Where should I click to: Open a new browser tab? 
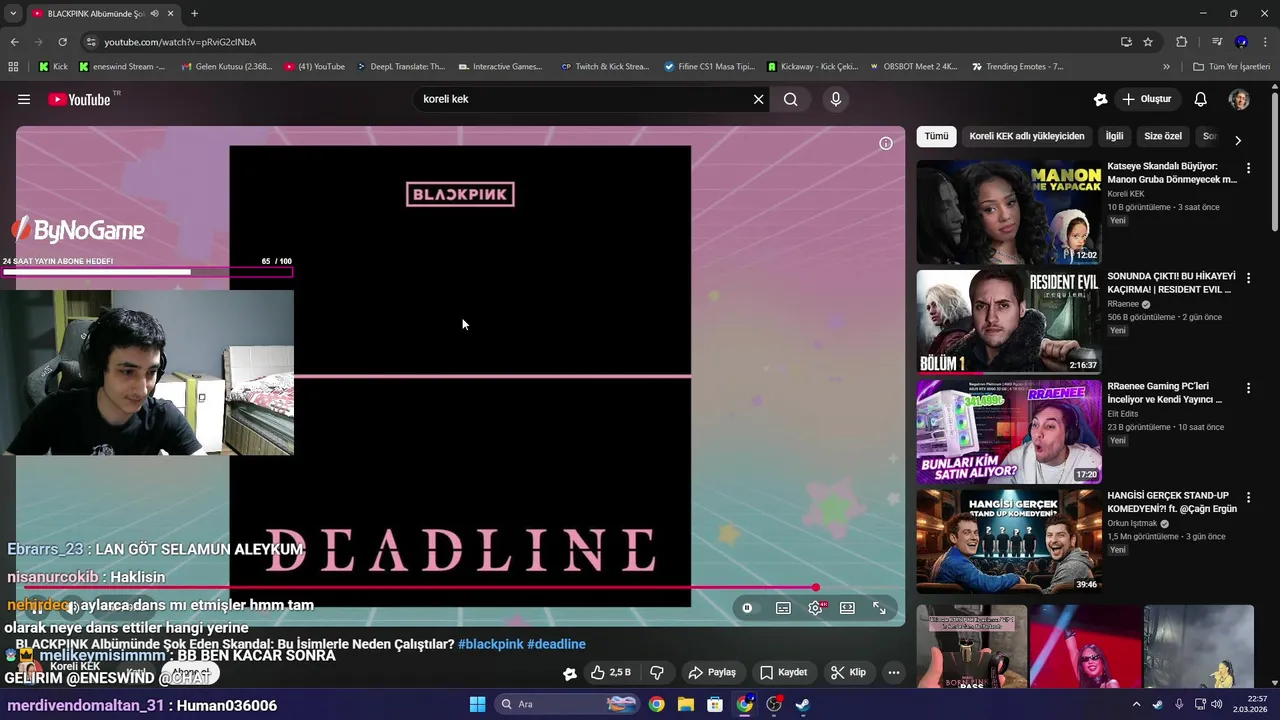pos(194,14)
